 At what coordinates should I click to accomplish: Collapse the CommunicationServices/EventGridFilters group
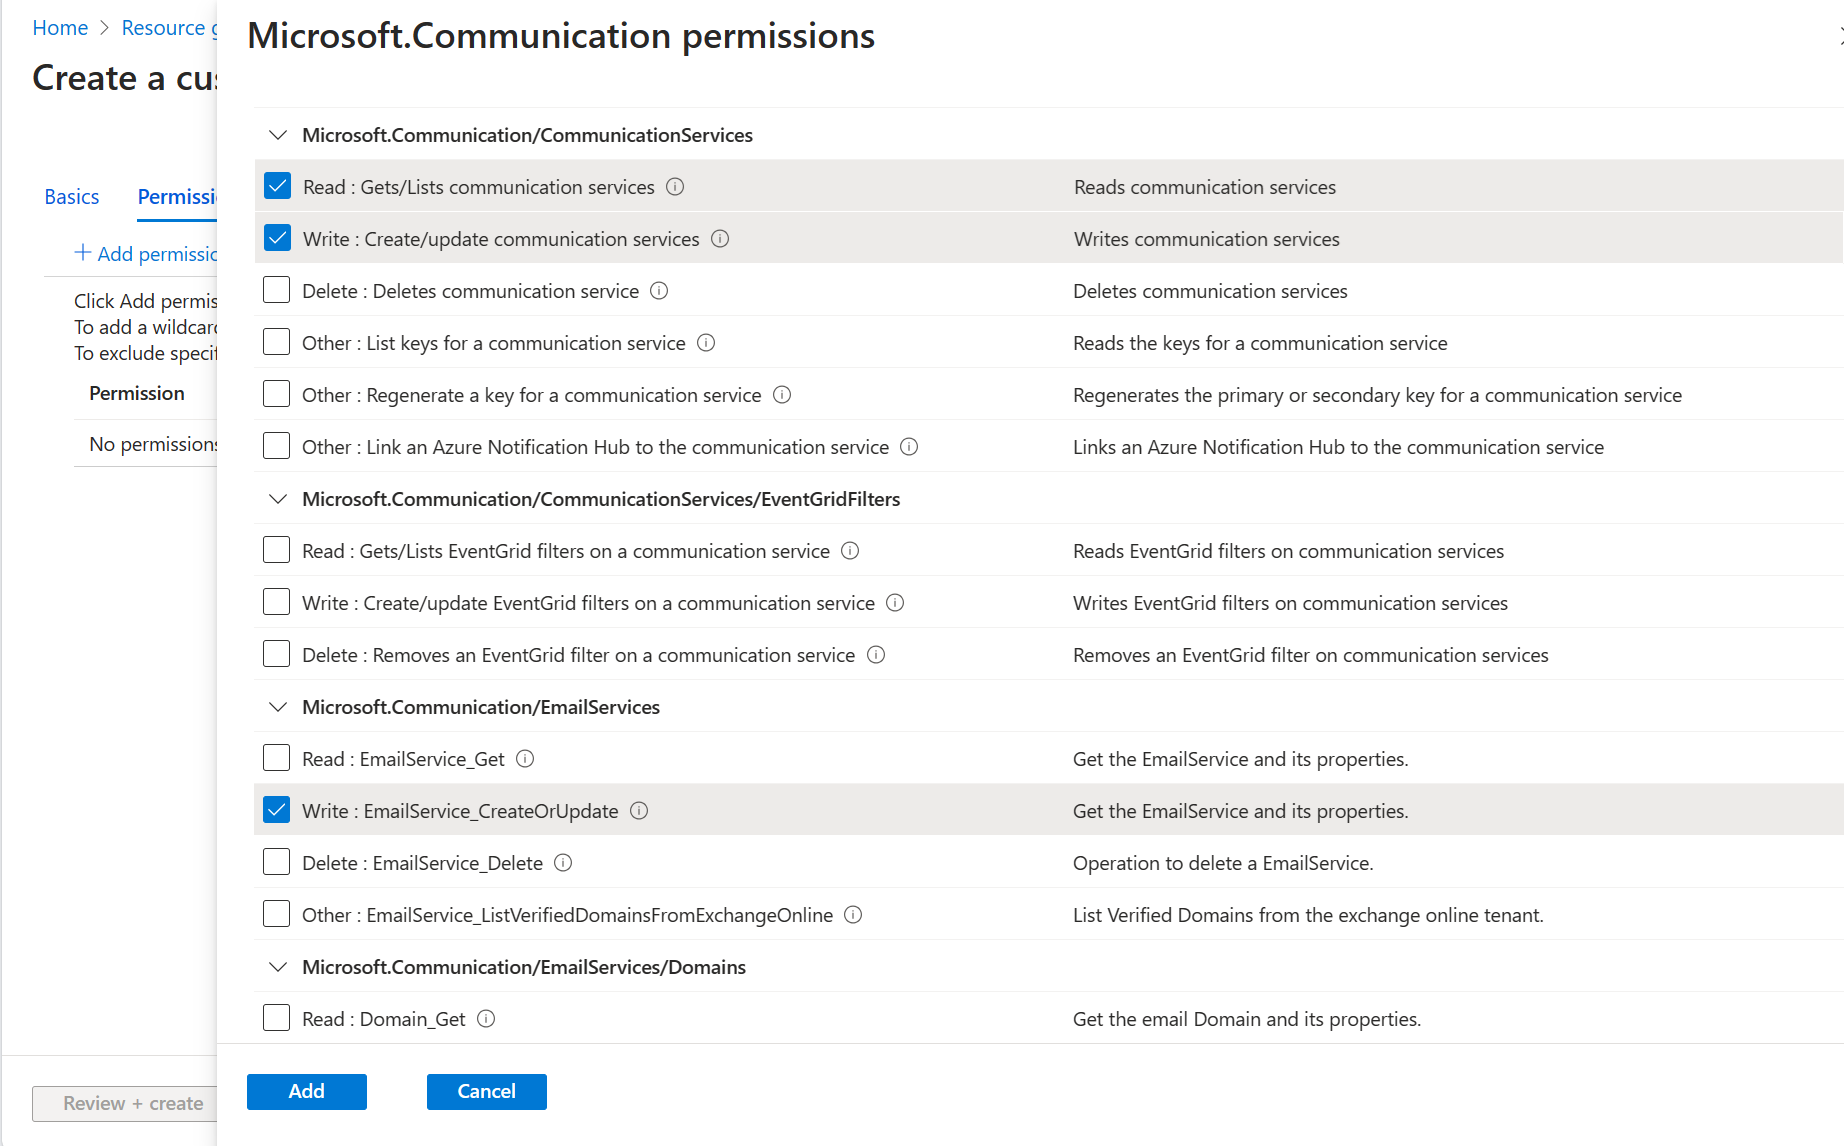click(278, 499)
